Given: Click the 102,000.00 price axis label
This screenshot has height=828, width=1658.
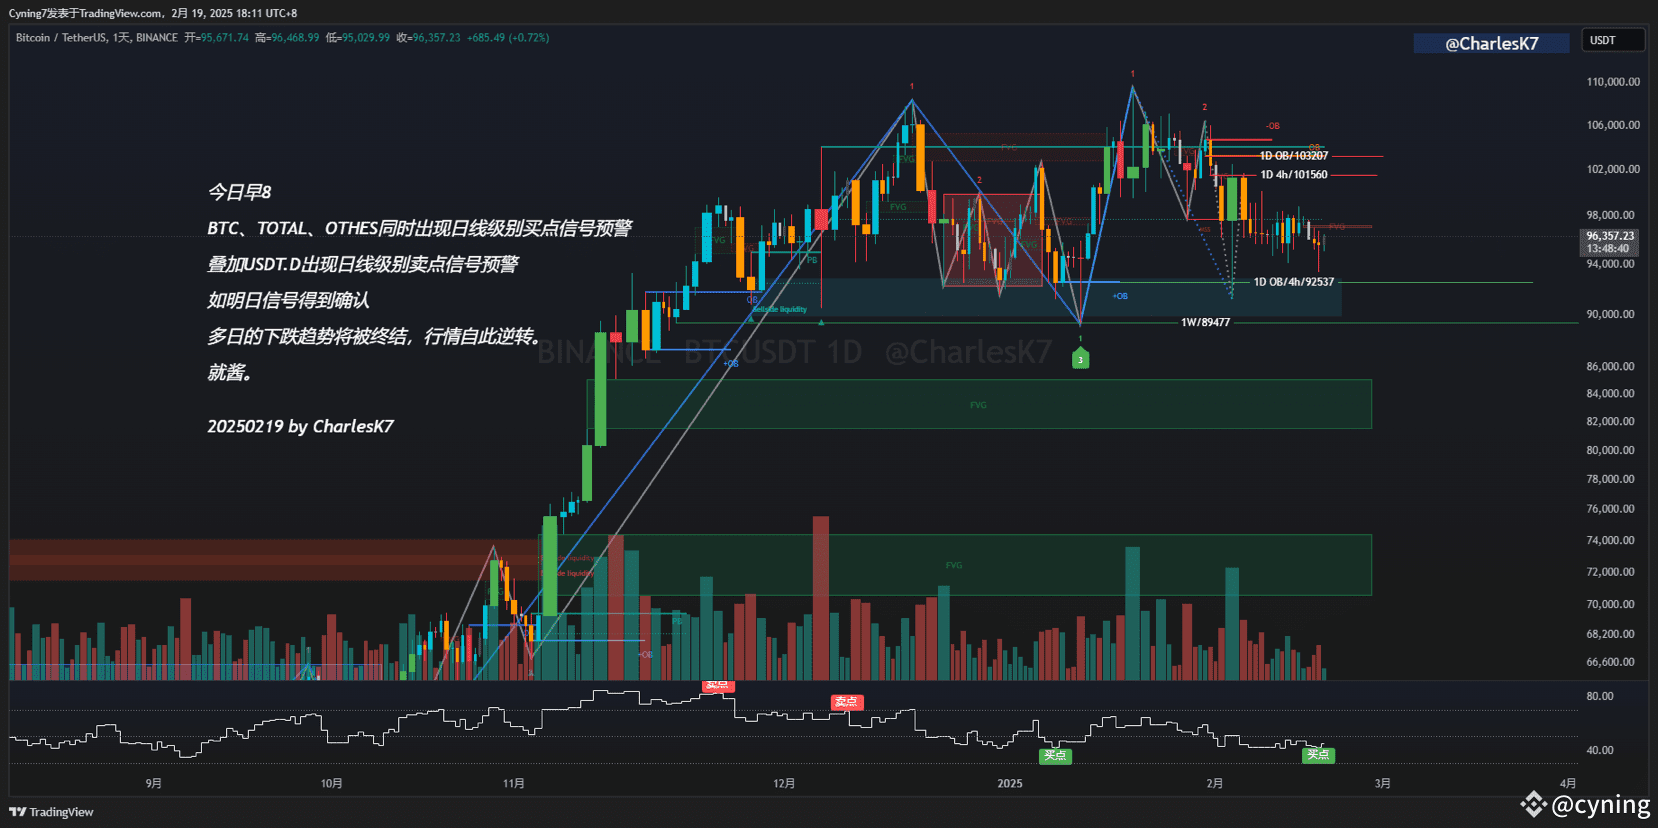Looking at the screenshot, I should [x=1613, y=169].
